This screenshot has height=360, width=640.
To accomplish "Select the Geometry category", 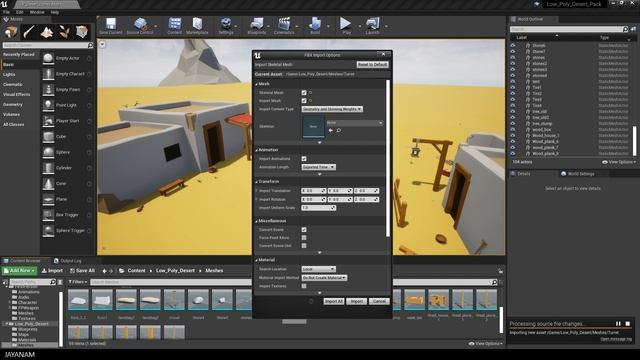I will pos(13,104).
